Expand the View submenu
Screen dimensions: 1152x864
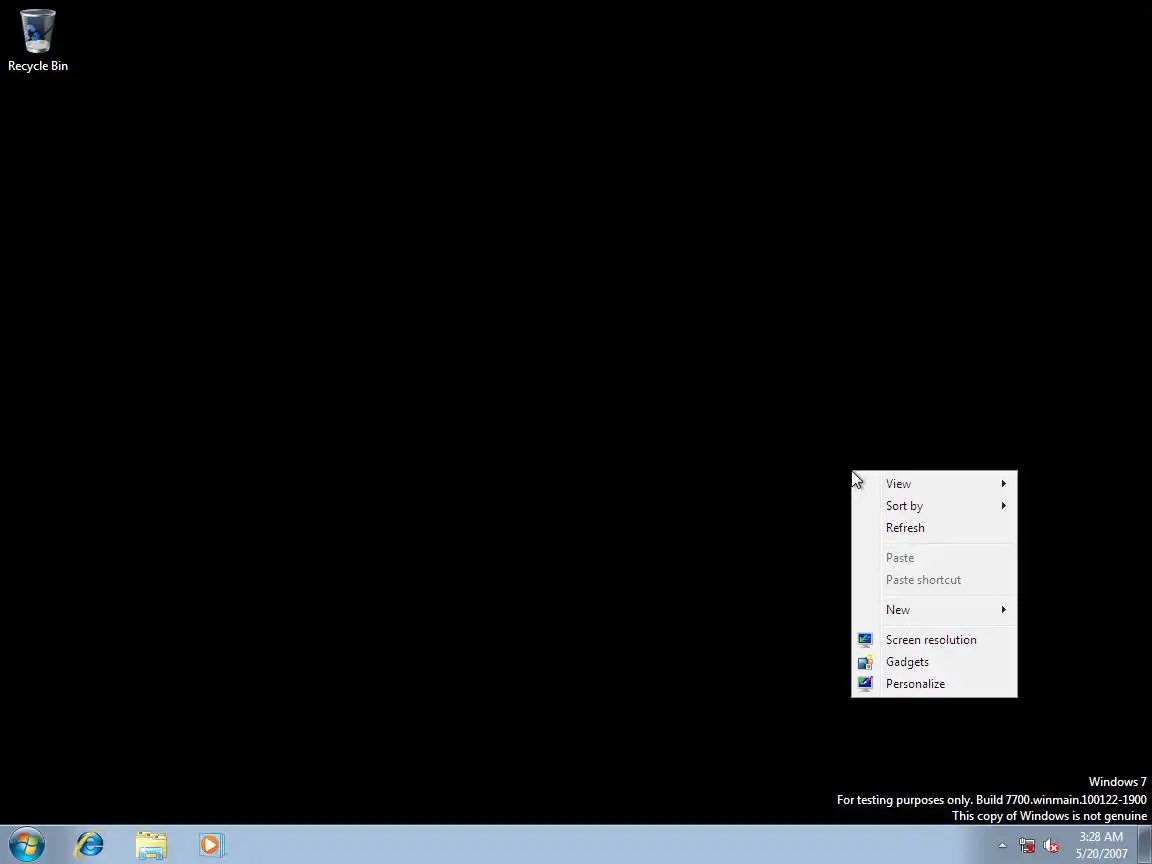pyautogui.click(x=934, y=483)
